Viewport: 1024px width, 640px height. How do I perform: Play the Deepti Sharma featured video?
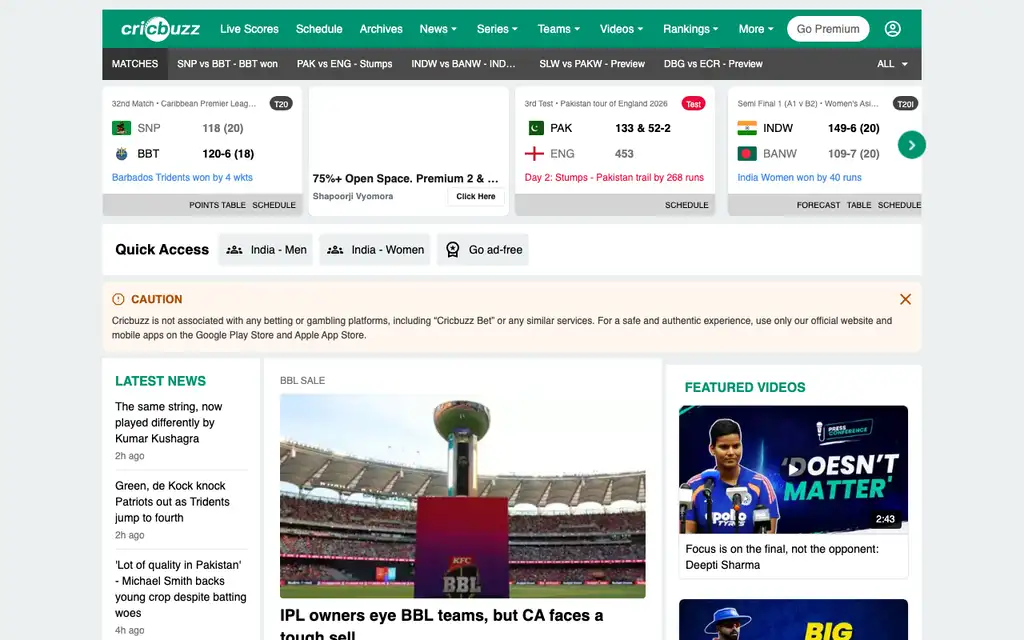click(793, 469)
